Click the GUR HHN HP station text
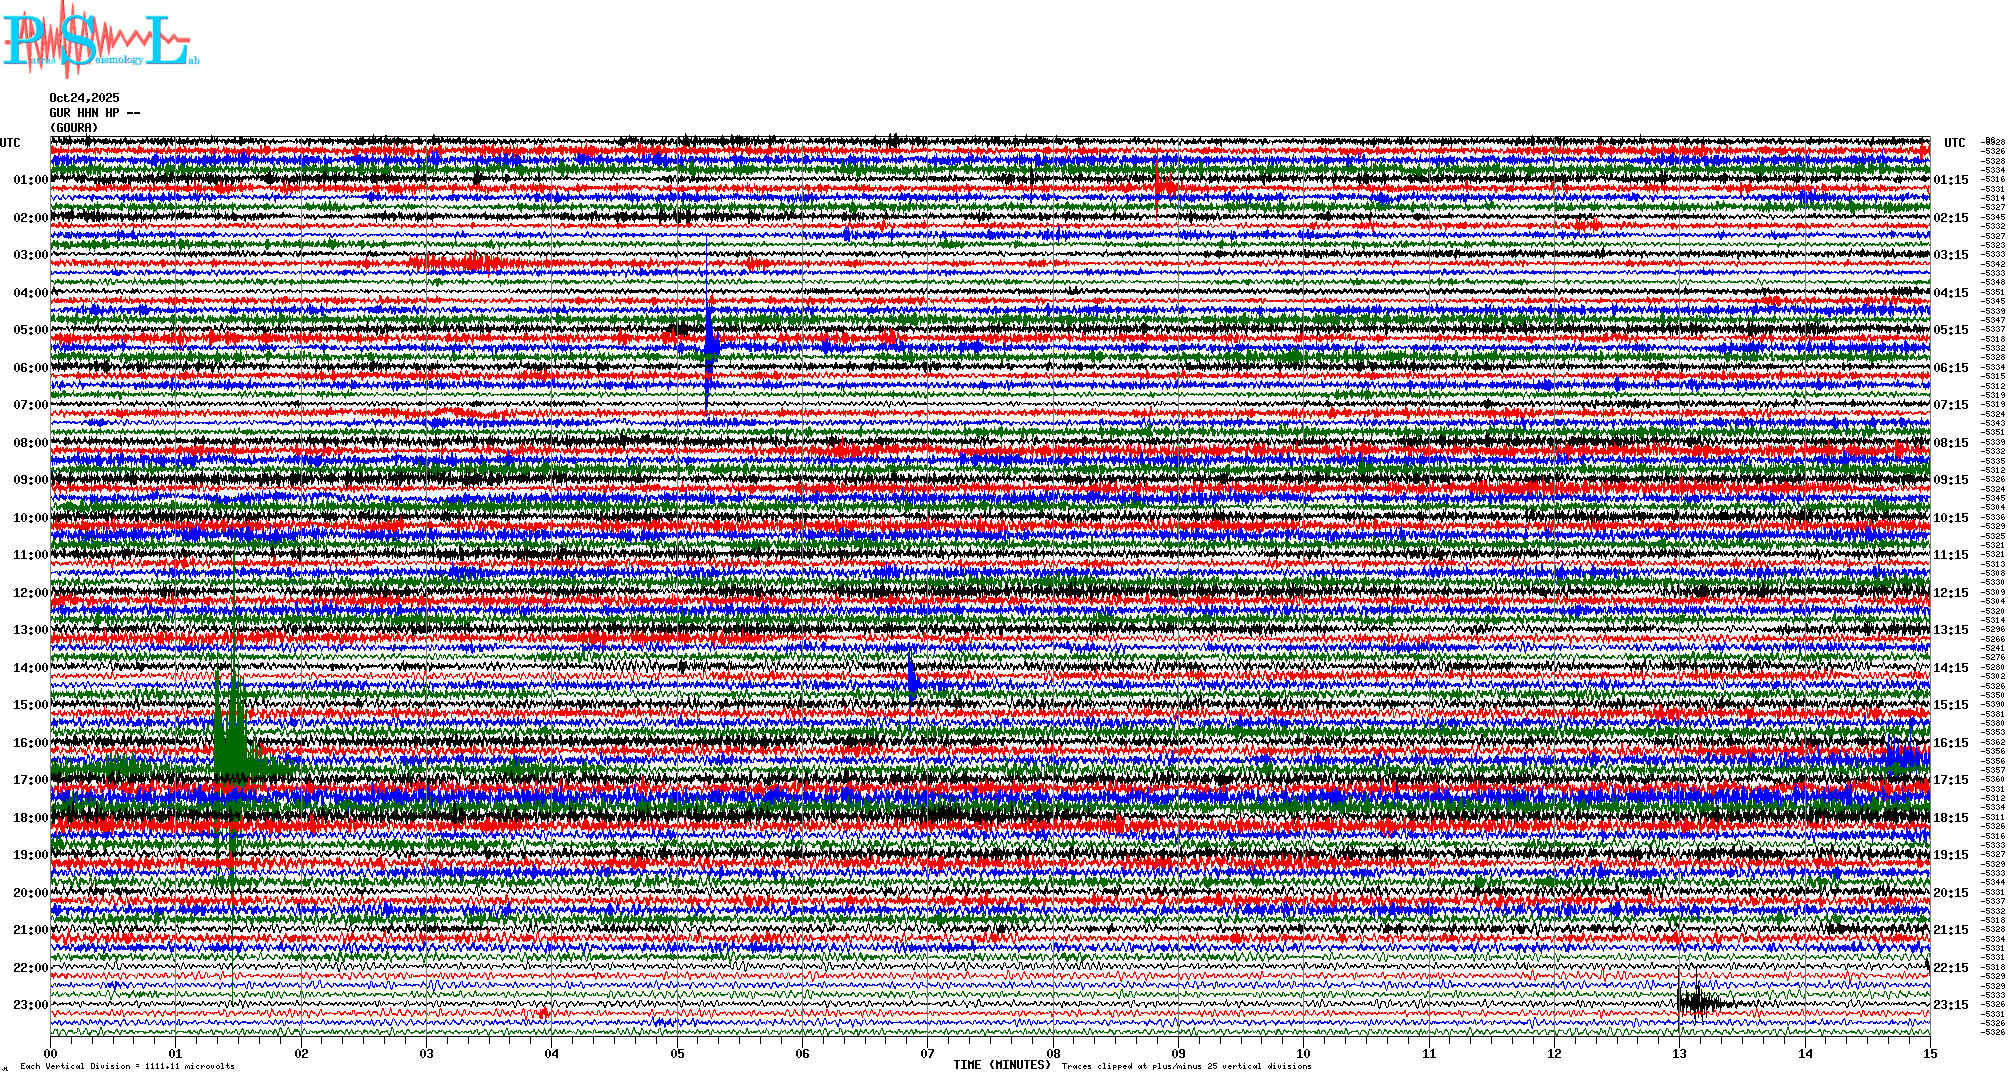 tap(94, 113)
